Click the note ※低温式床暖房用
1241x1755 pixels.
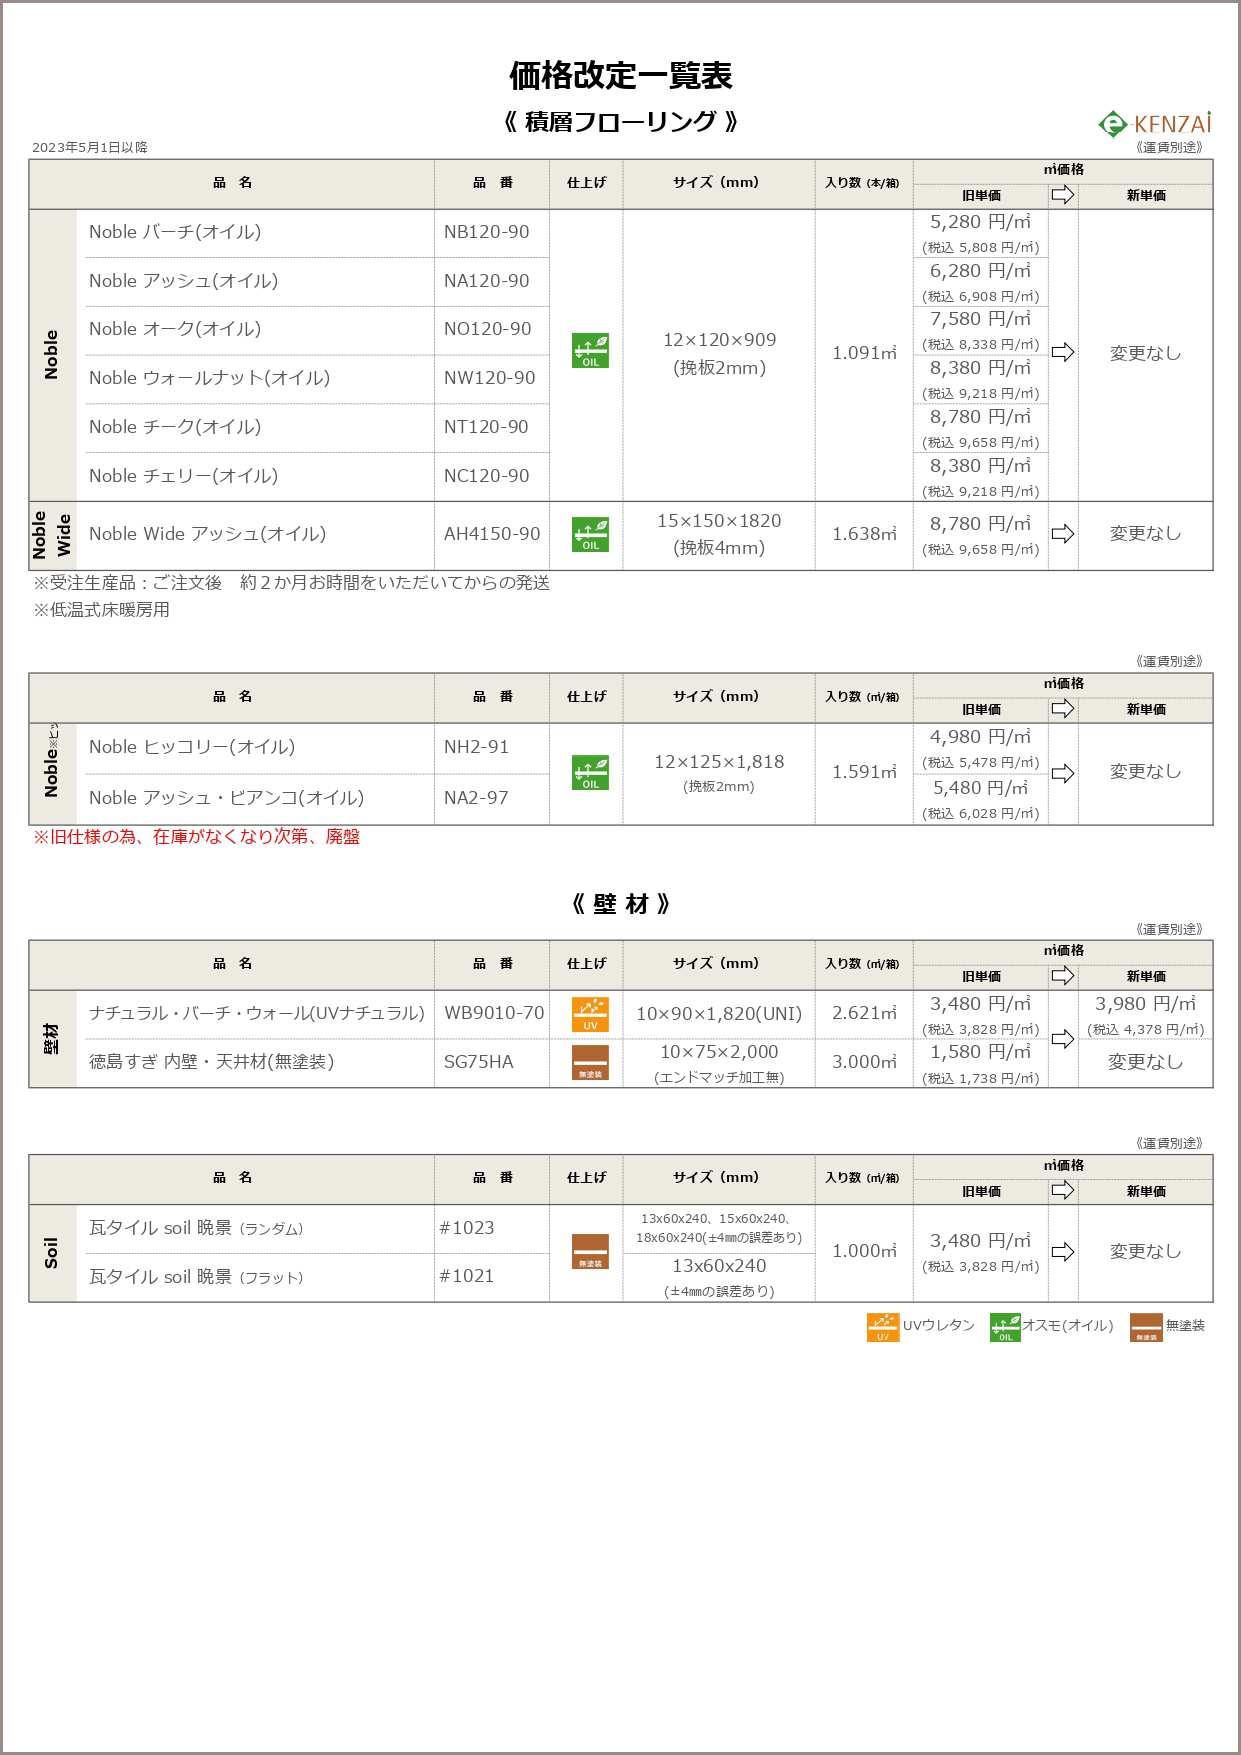[101, 610]
